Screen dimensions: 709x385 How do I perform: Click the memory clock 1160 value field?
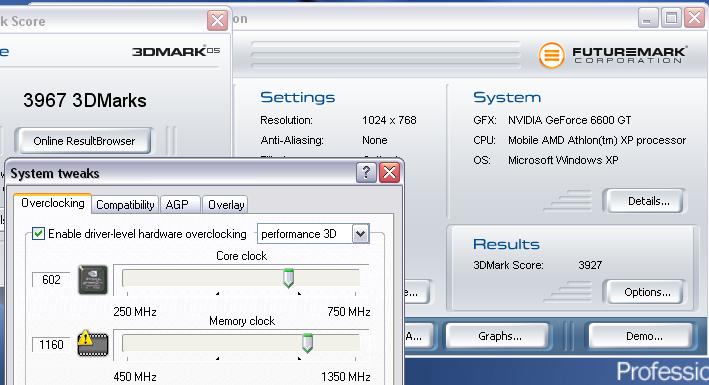pos(51,345)
